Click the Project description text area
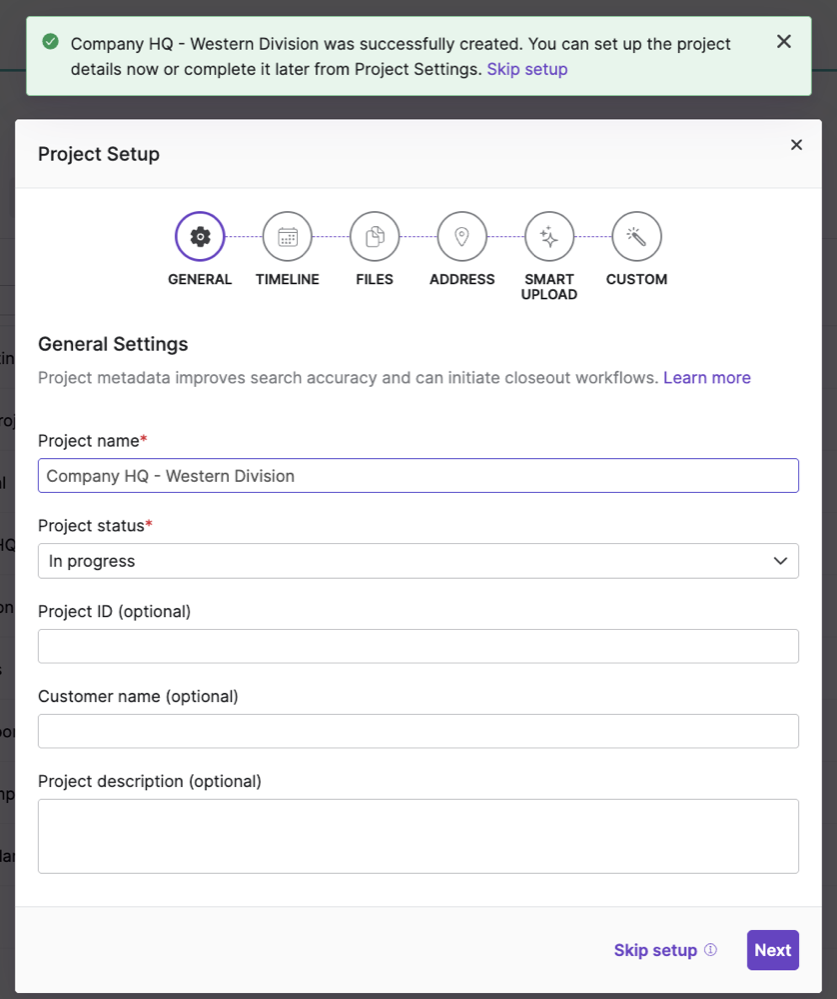This screenshot has width=837, height=999. pos(418,836)
